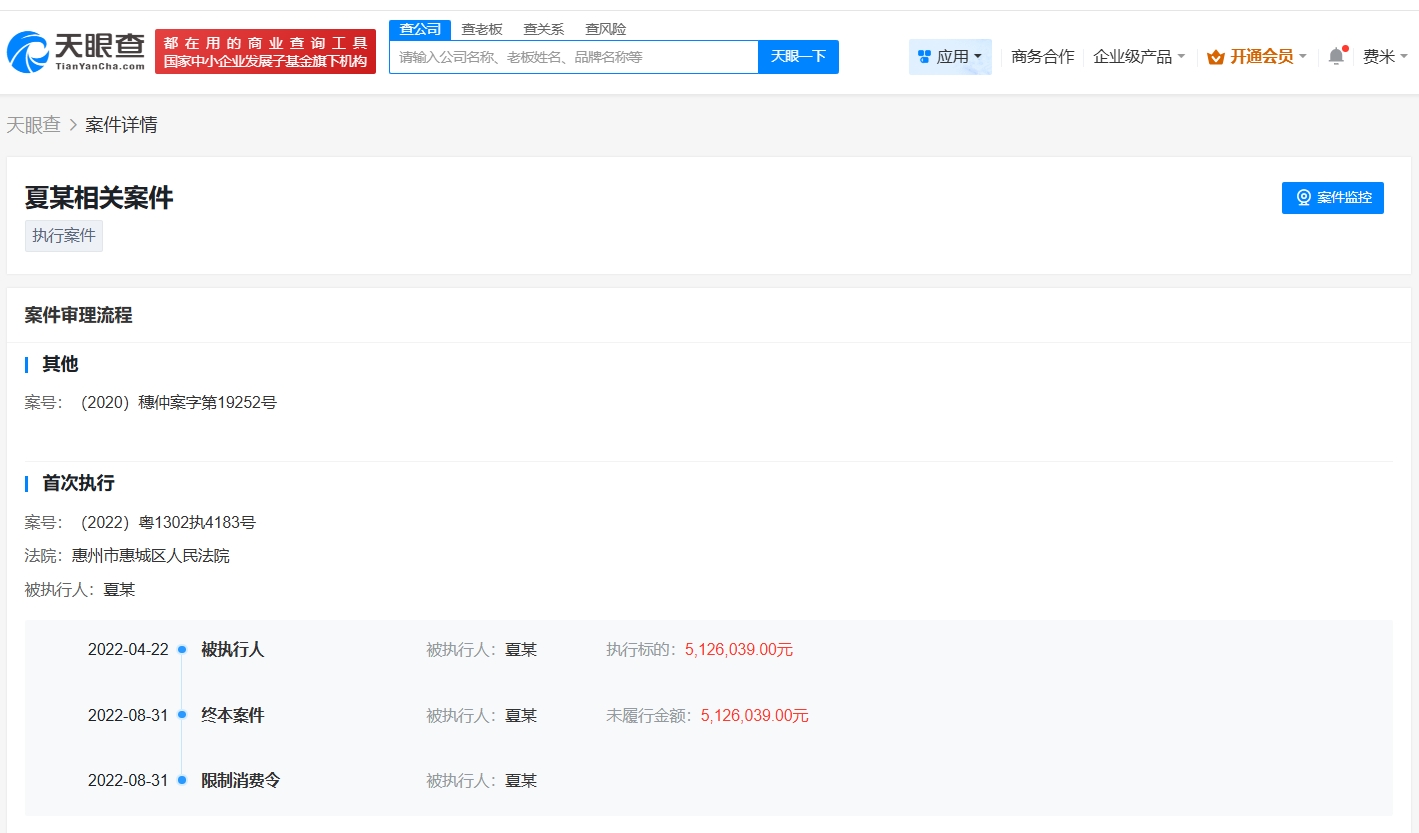Click the 限制消费令 timeline marker dot
The width and height of the screenshot is (1419, 833).
[182, 781]
